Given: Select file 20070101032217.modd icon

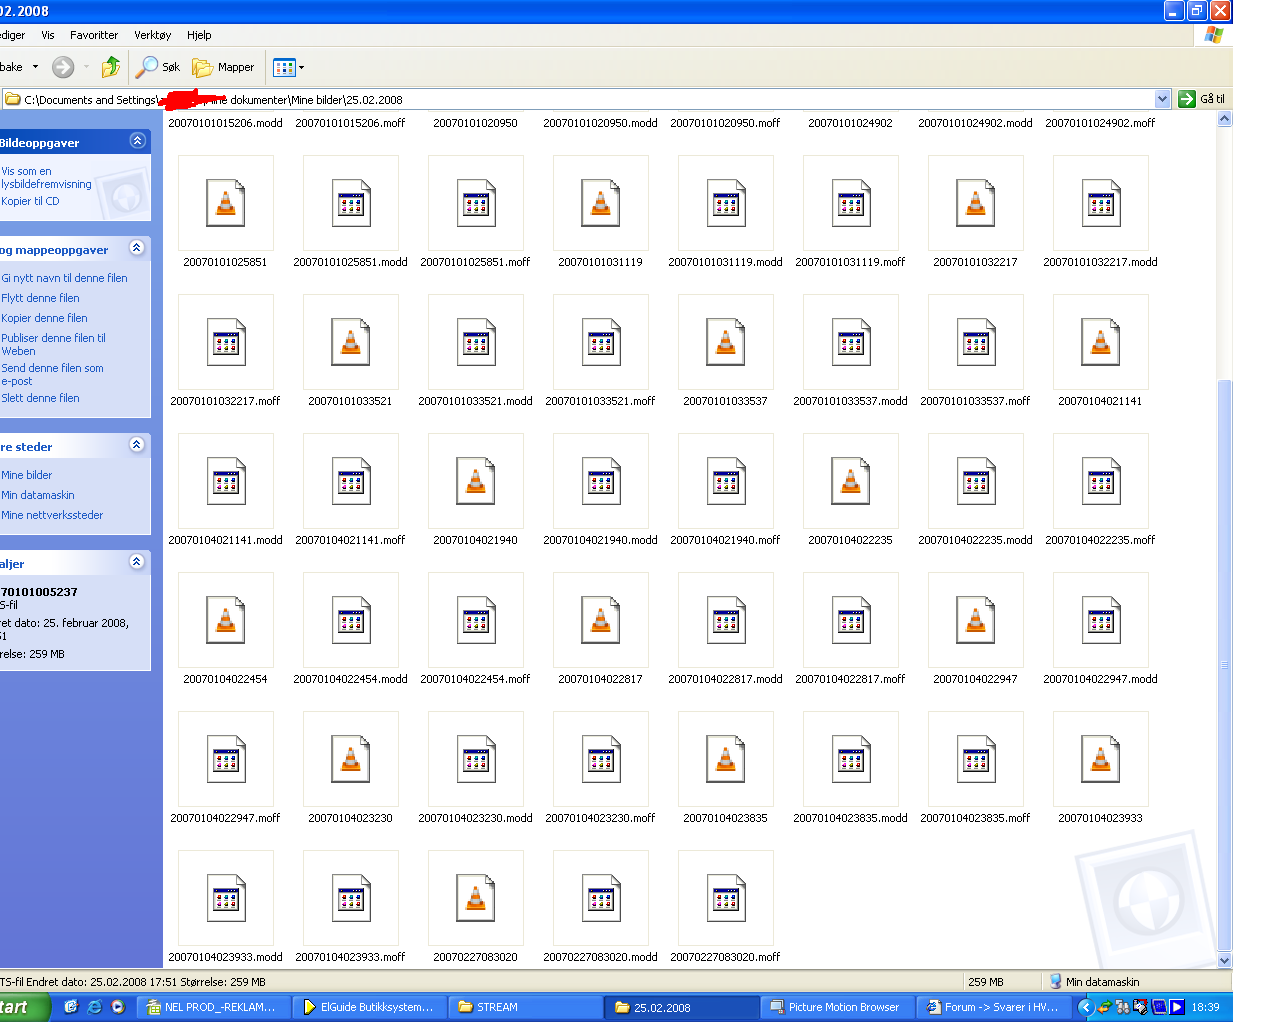Looking at the screenshot, I should 1101,203.
